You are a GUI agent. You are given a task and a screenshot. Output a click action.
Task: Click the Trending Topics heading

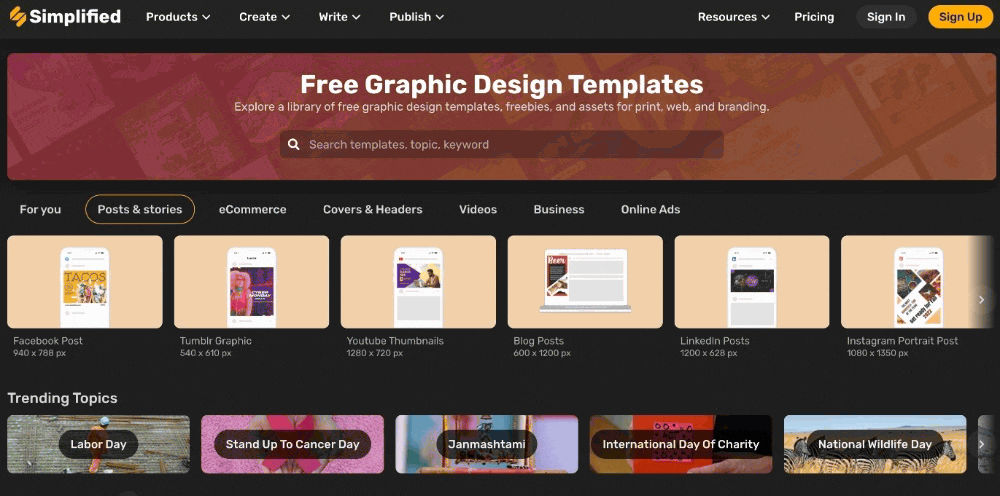pyautogui.click(x=62, y=398)
